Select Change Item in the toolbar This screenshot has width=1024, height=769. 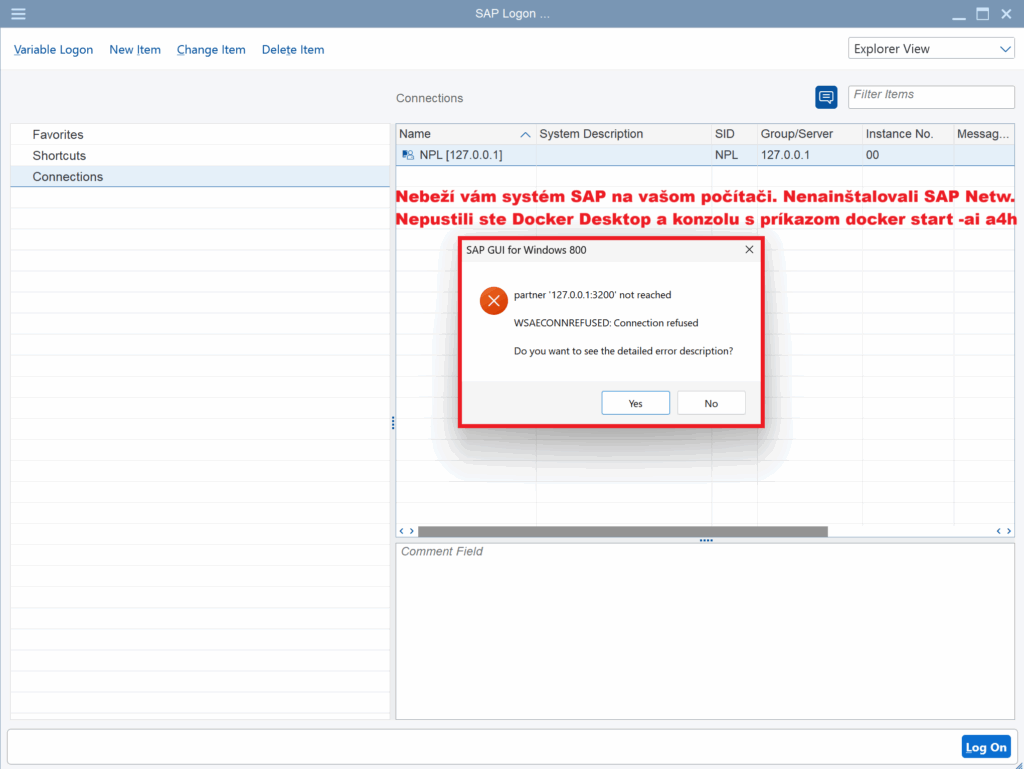[x=211, y=50]
